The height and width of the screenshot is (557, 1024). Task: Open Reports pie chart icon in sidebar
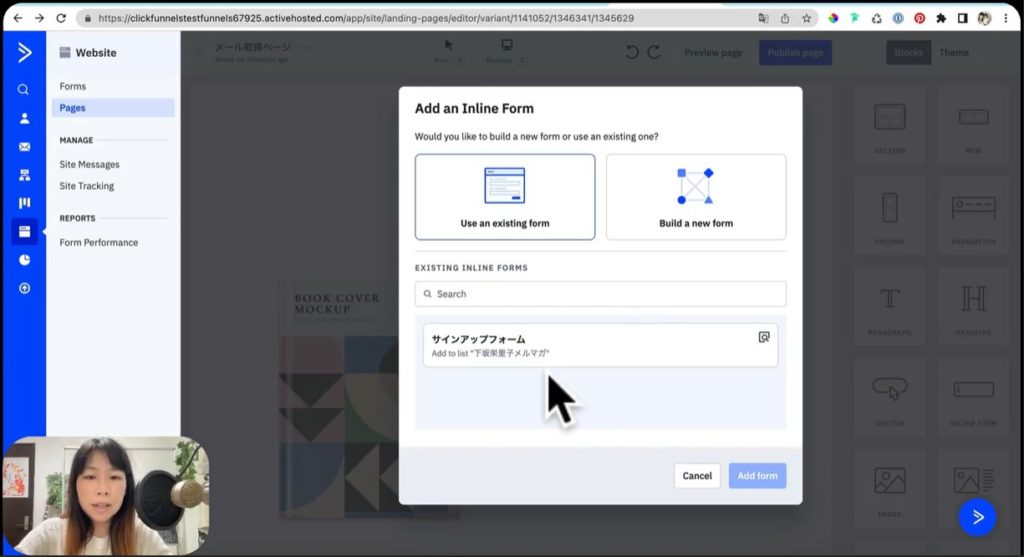click(x=24, y=260)
